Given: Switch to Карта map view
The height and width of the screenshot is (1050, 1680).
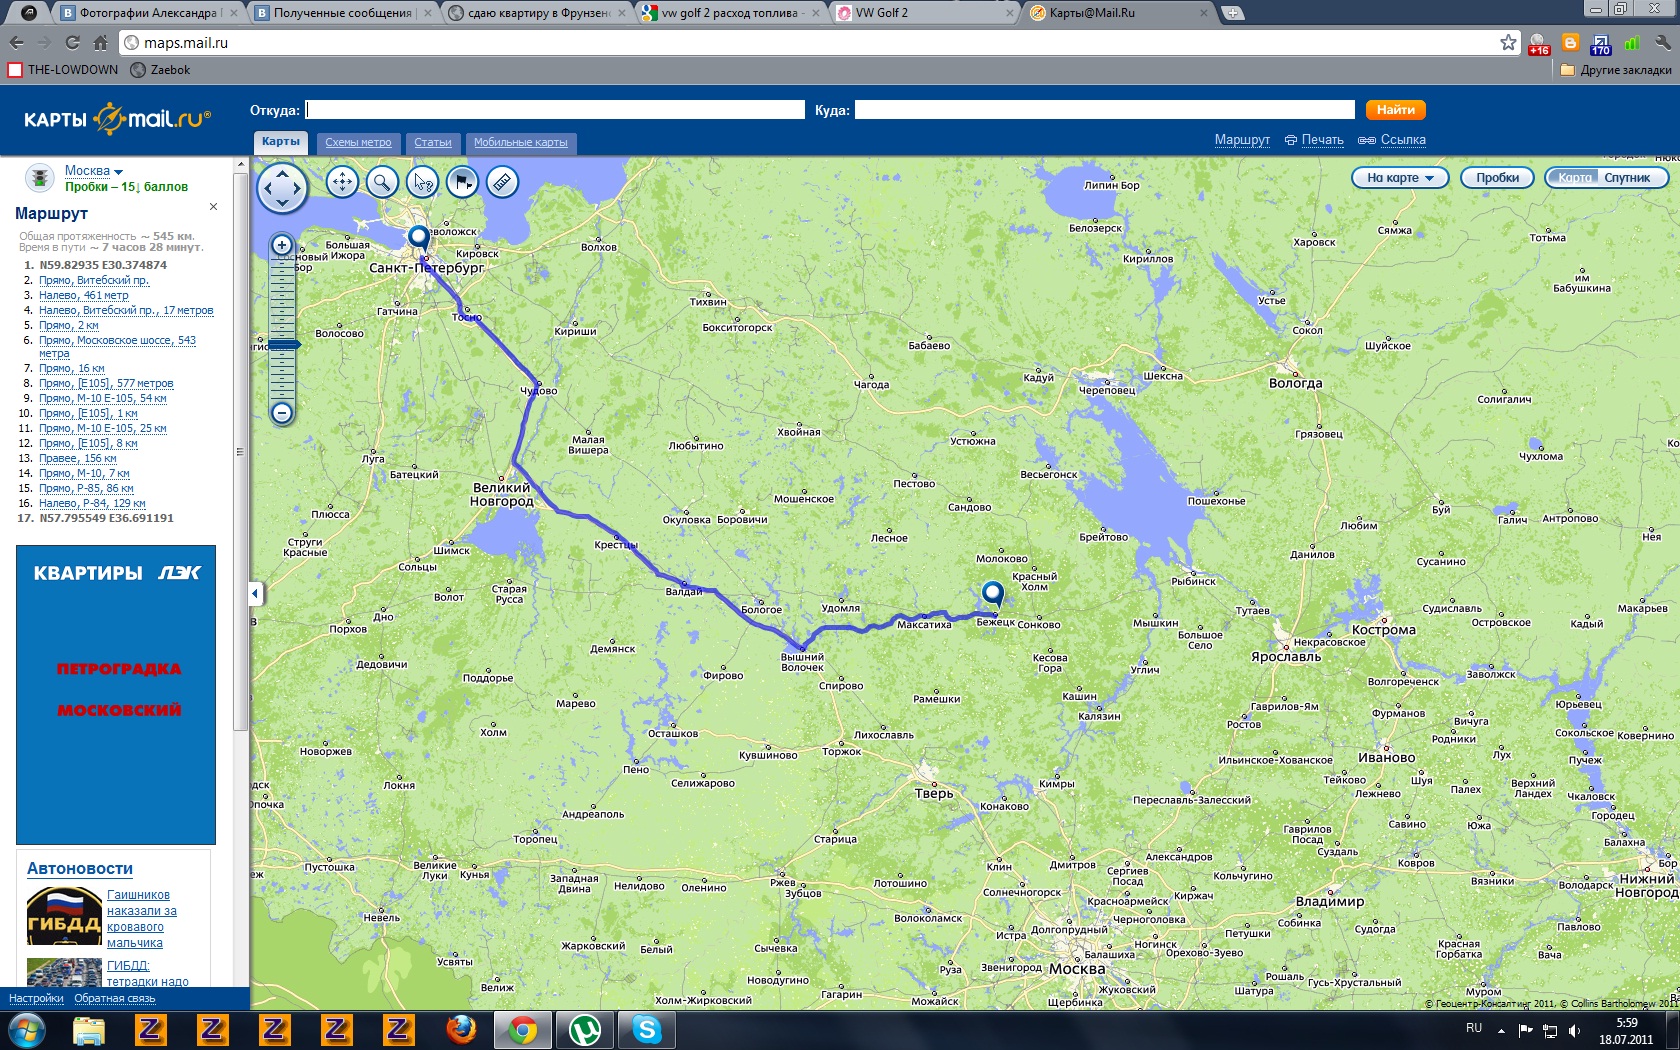Looking at the screenshot, I should point(1574,178).
